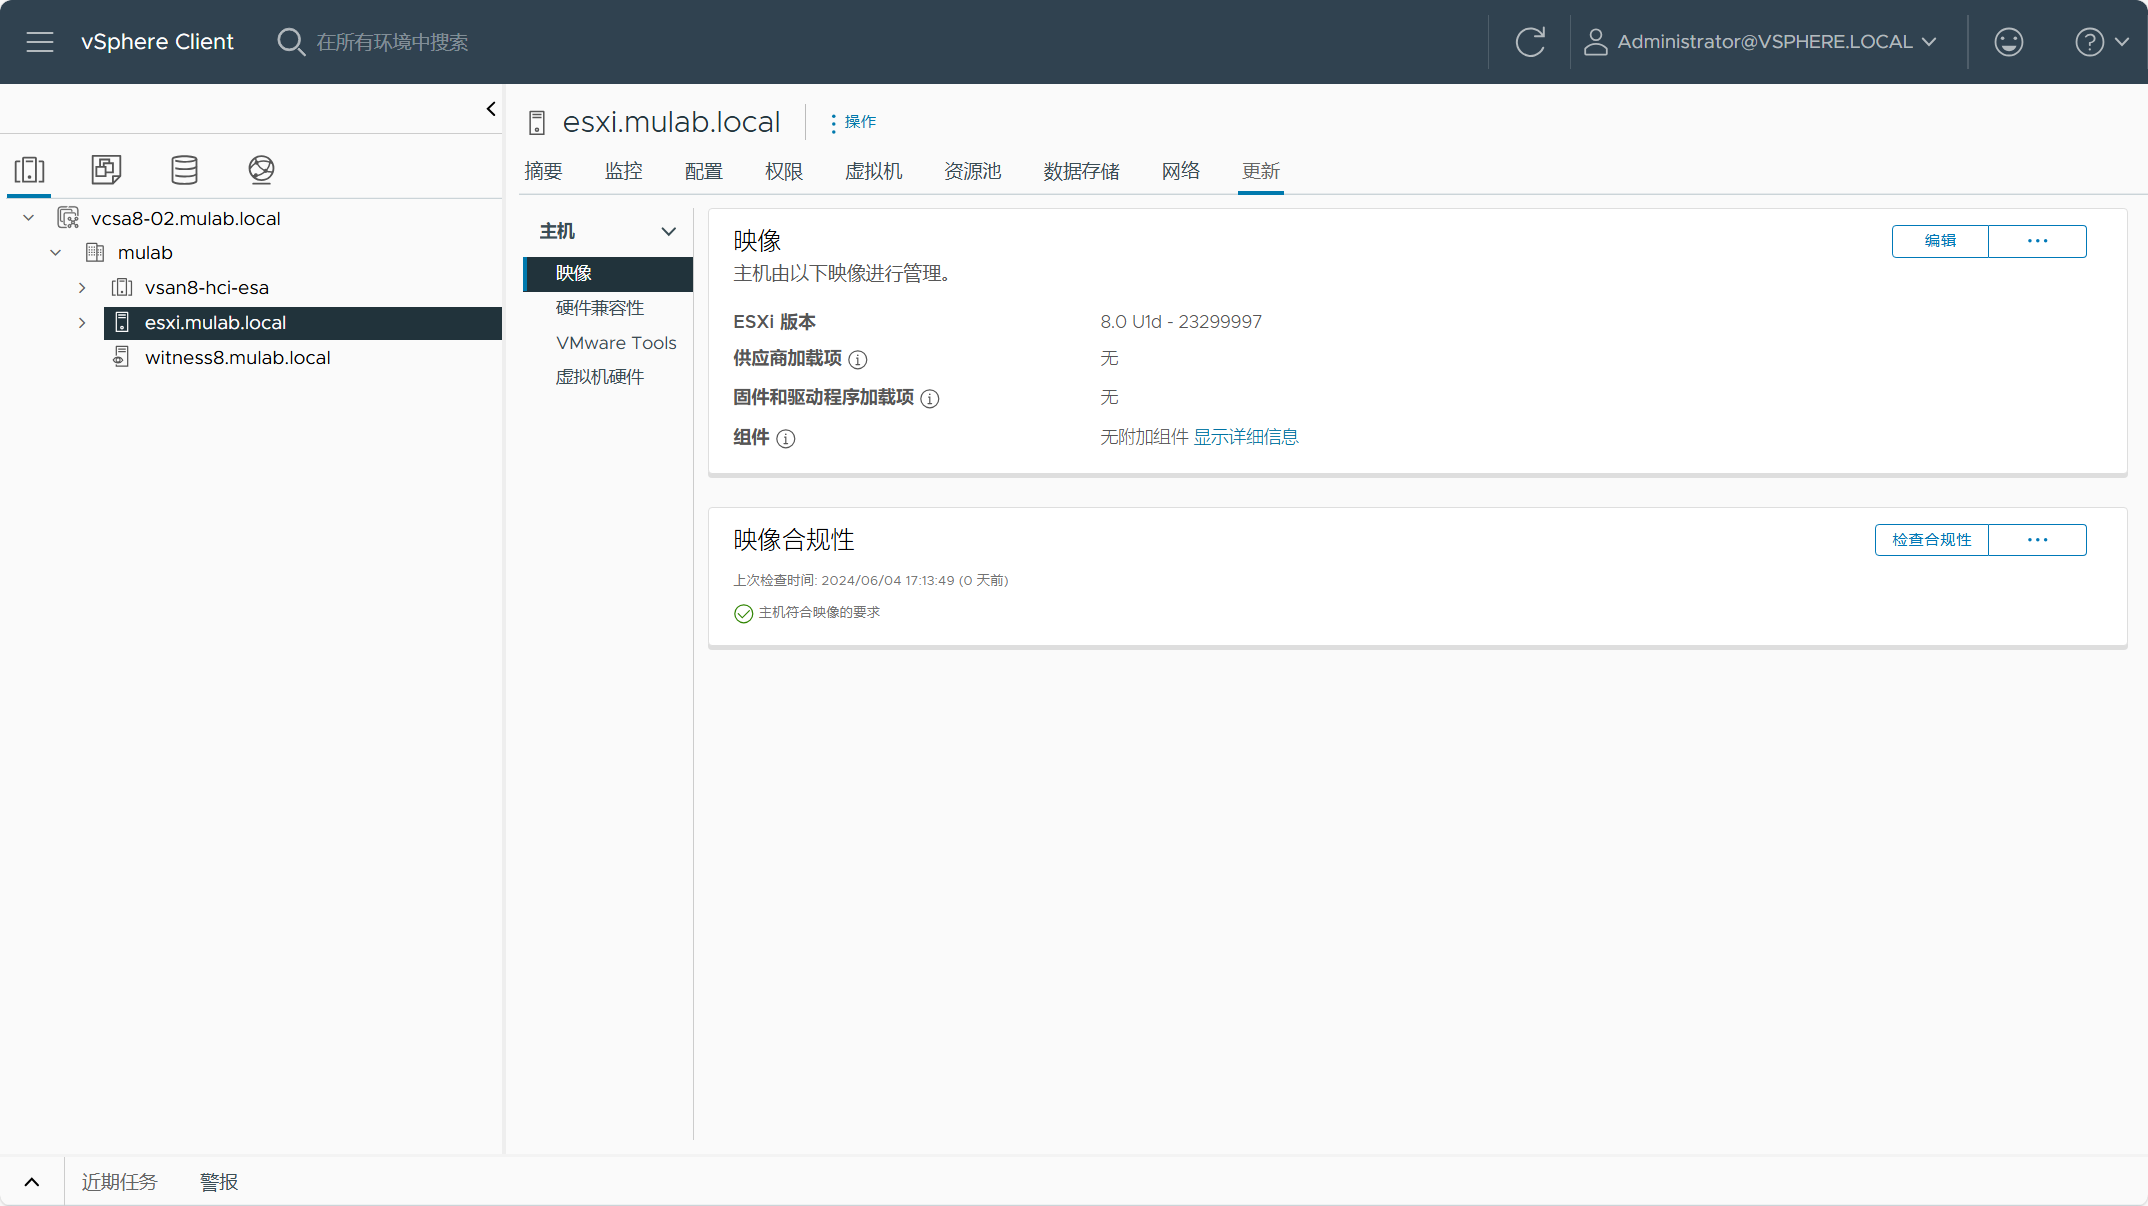This screenshot has height=1206, width=2148.
Task: Open the 数据存储 tab
Action: point(1082,171)
